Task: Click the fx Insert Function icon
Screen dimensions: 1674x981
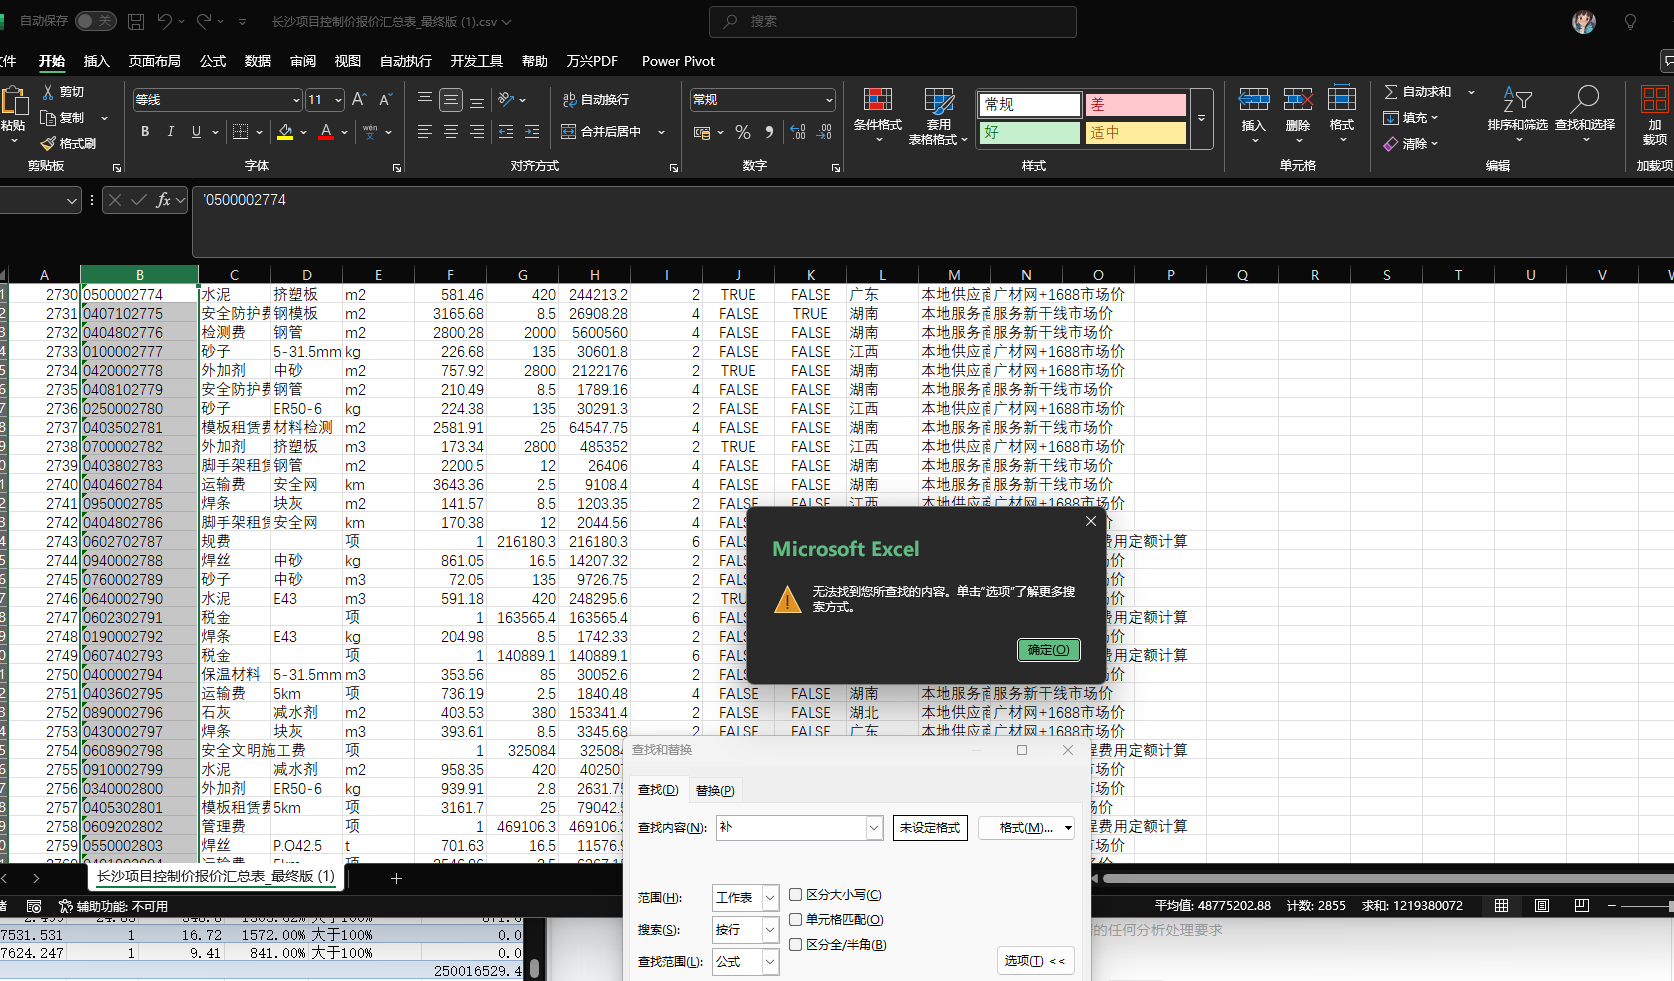Action: tap(164, 200)
